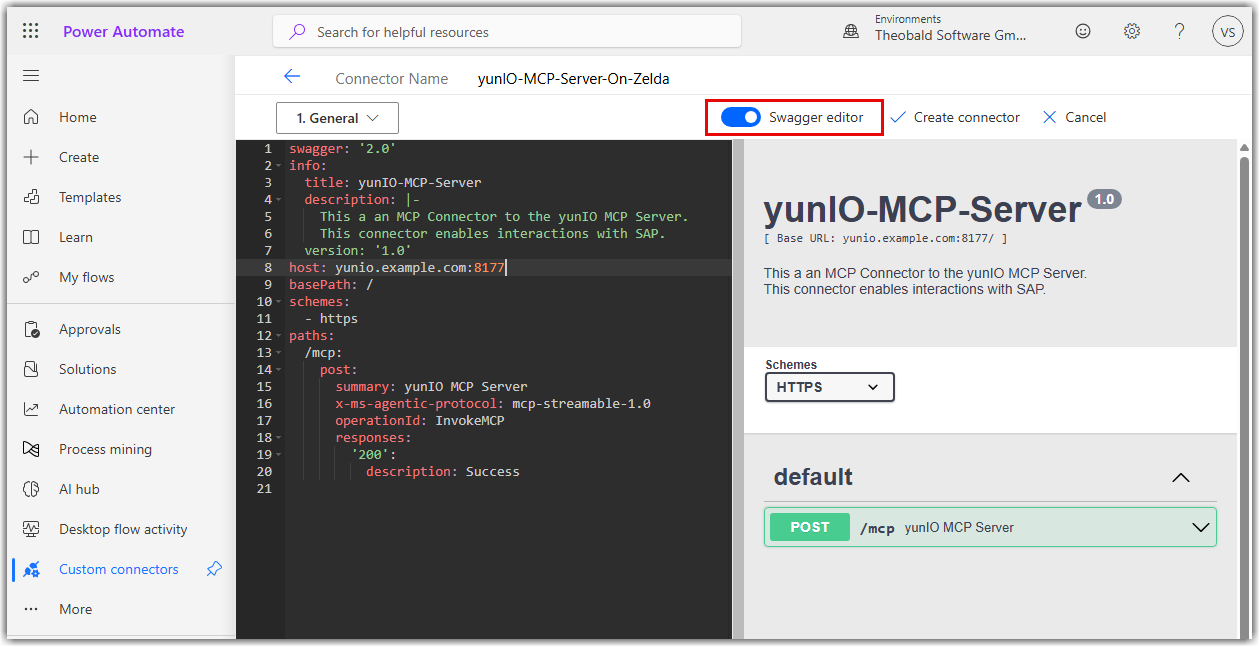This screenshot has height=647, width=1260.
Task: Open the 1. General step dropdown
Action: (337, 118)
